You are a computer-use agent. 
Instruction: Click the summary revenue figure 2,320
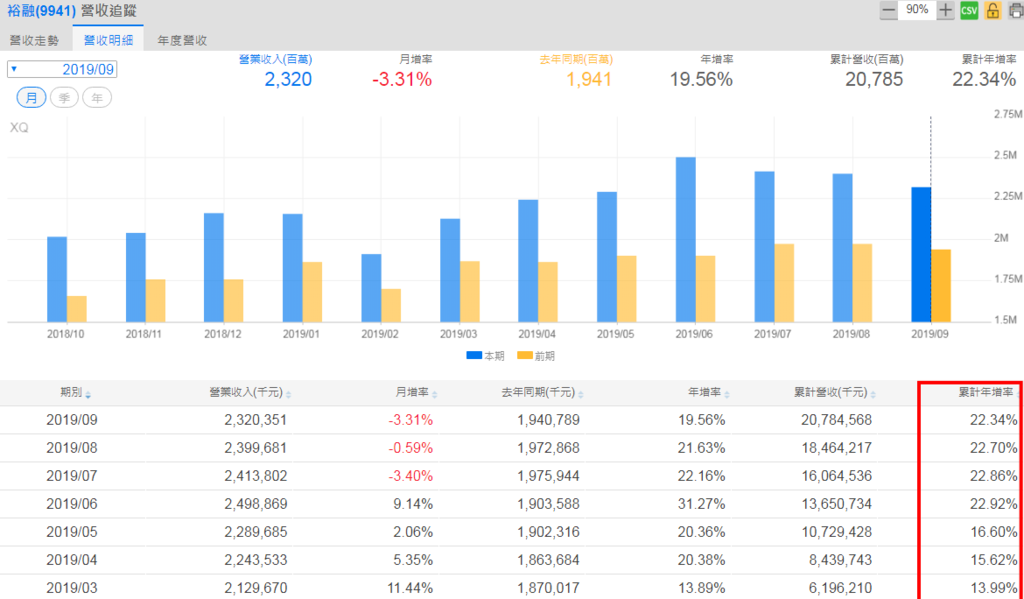(288, 80)
